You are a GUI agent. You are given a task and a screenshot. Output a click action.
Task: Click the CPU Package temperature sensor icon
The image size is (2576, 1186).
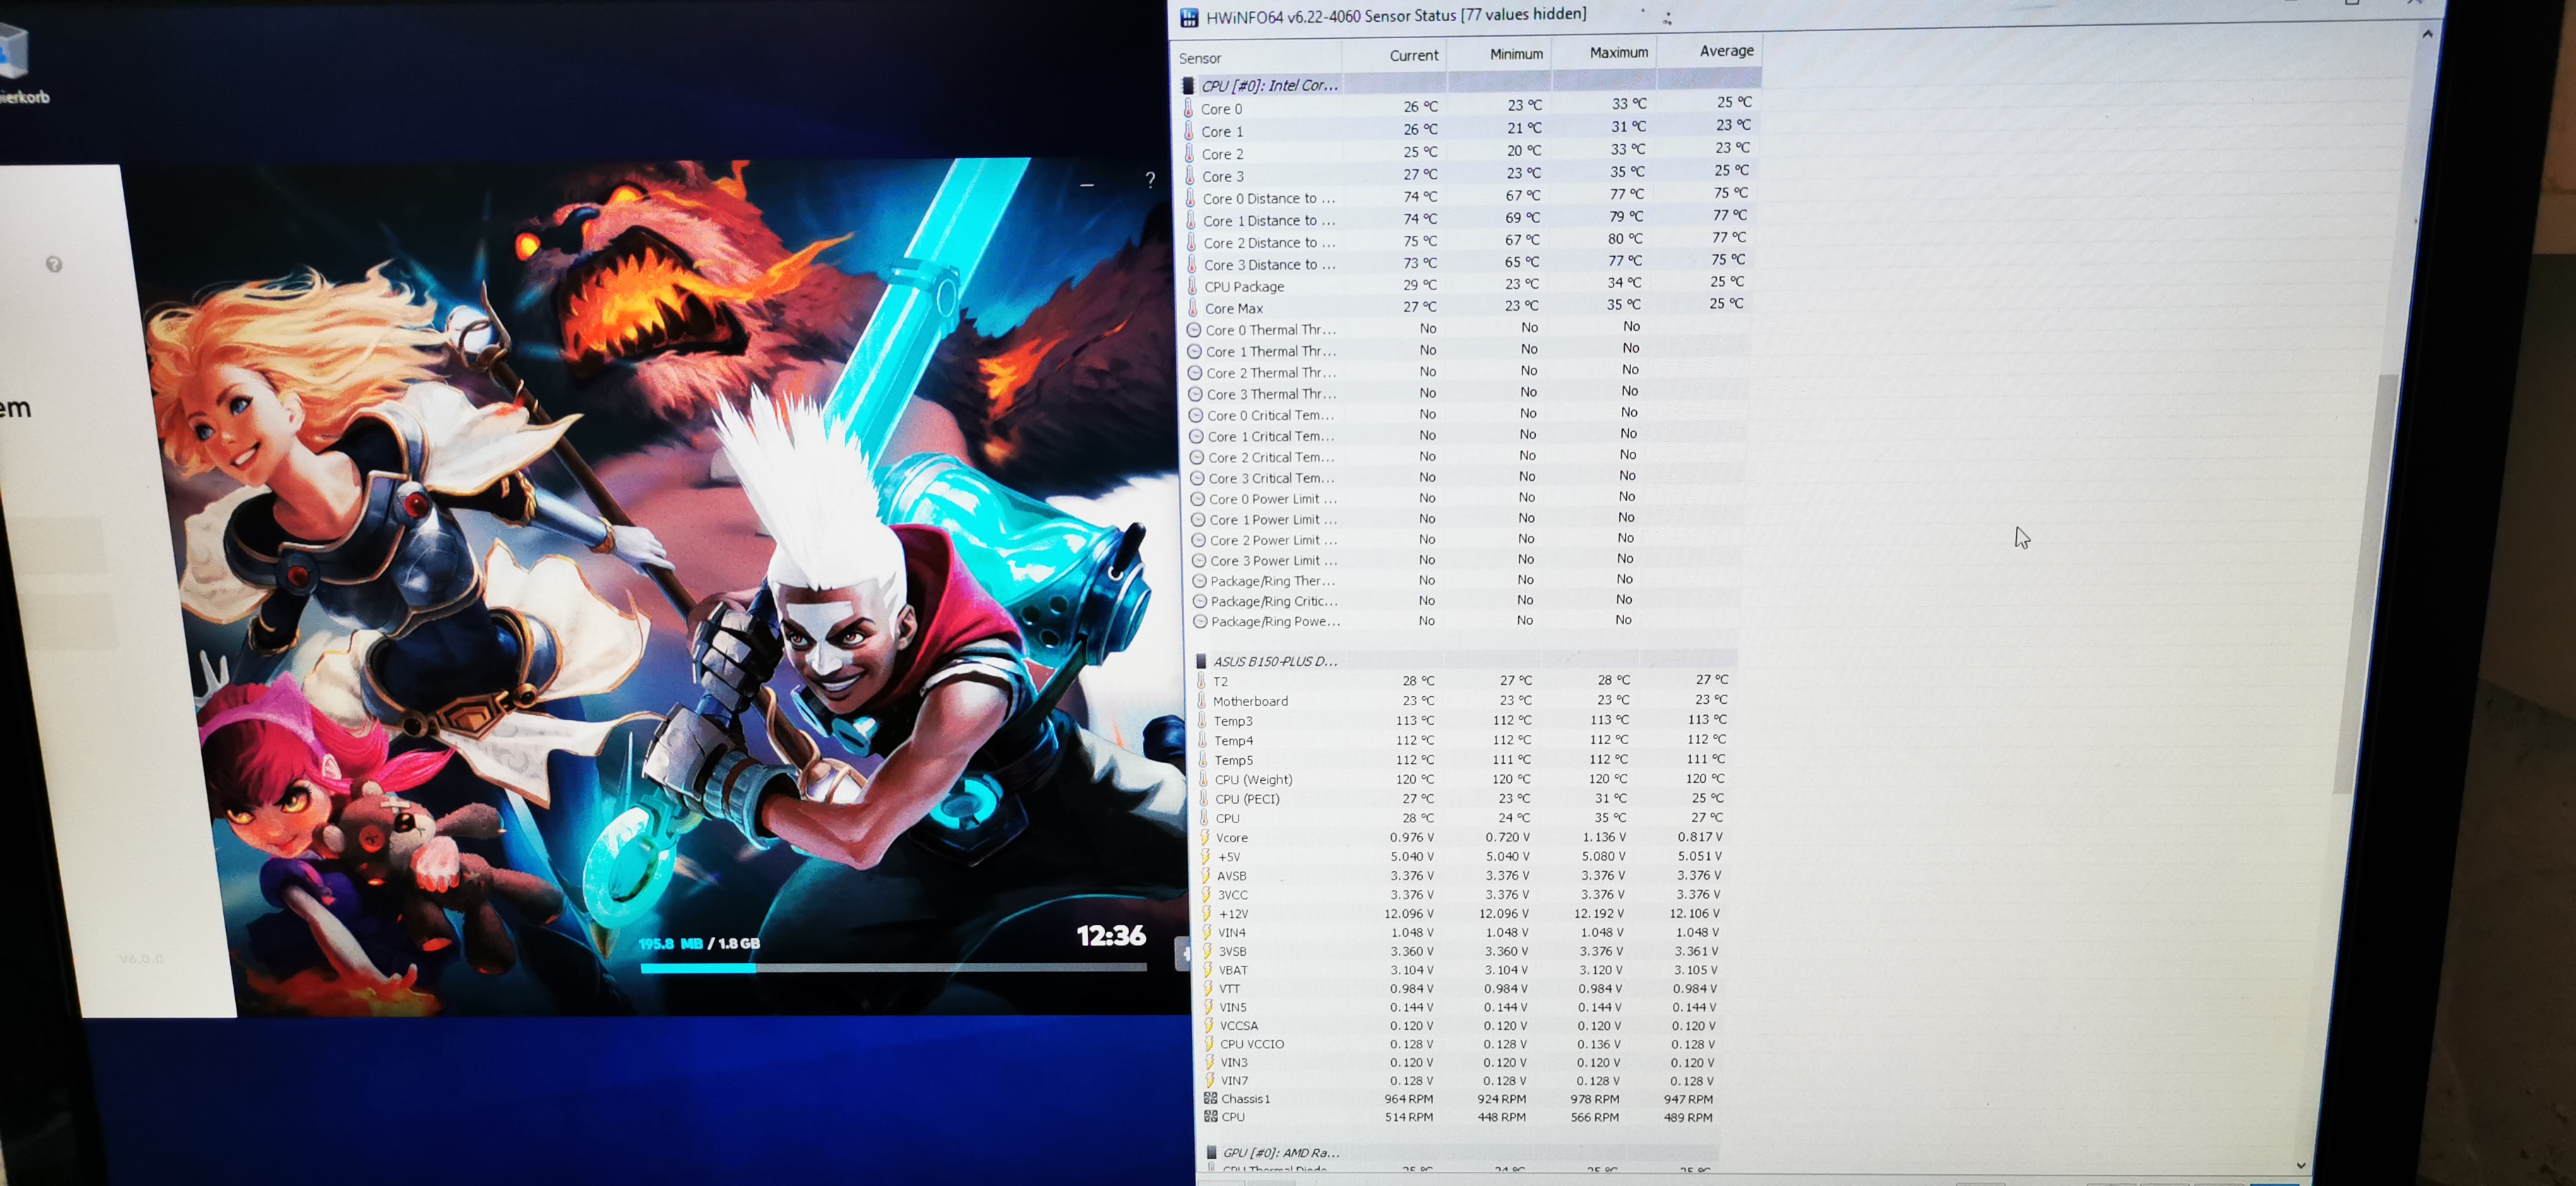coord(1192,286)
